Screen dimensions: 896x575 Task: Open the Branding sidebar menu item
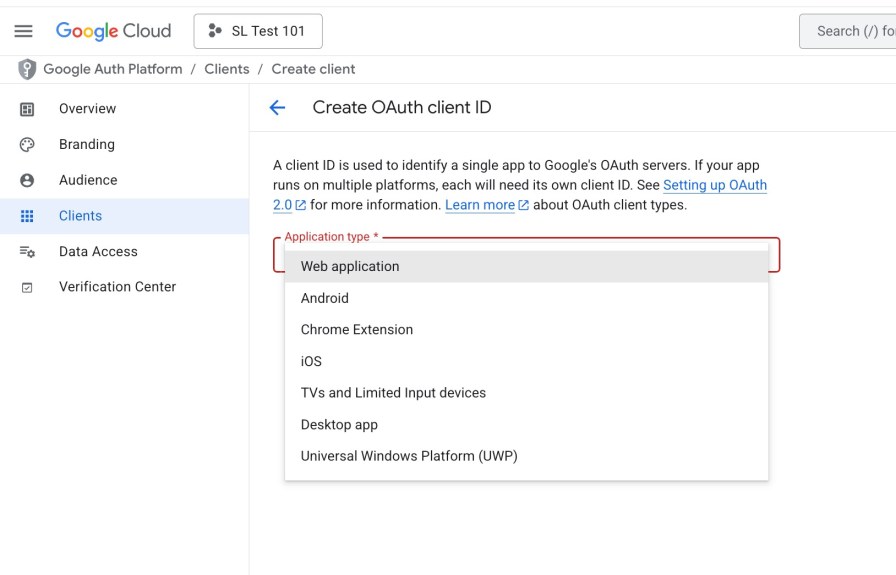87,144
